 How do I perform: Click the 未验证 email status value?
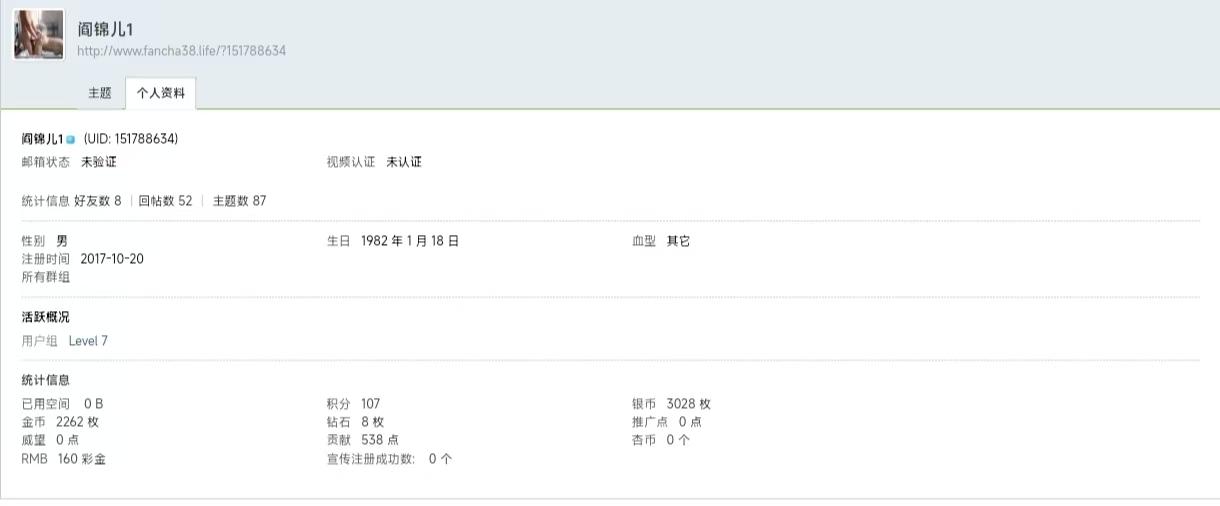(99, 162)
